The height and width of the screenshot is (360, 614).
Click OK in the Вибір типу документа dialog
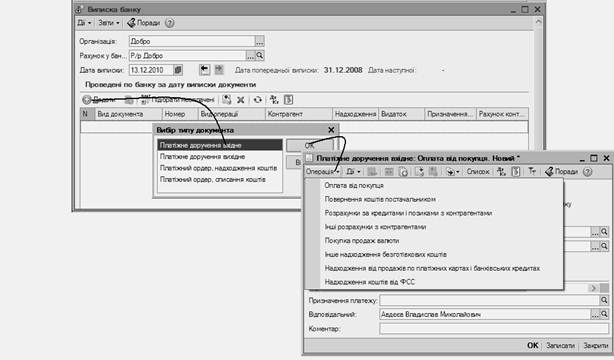click(x=310, y=145)
